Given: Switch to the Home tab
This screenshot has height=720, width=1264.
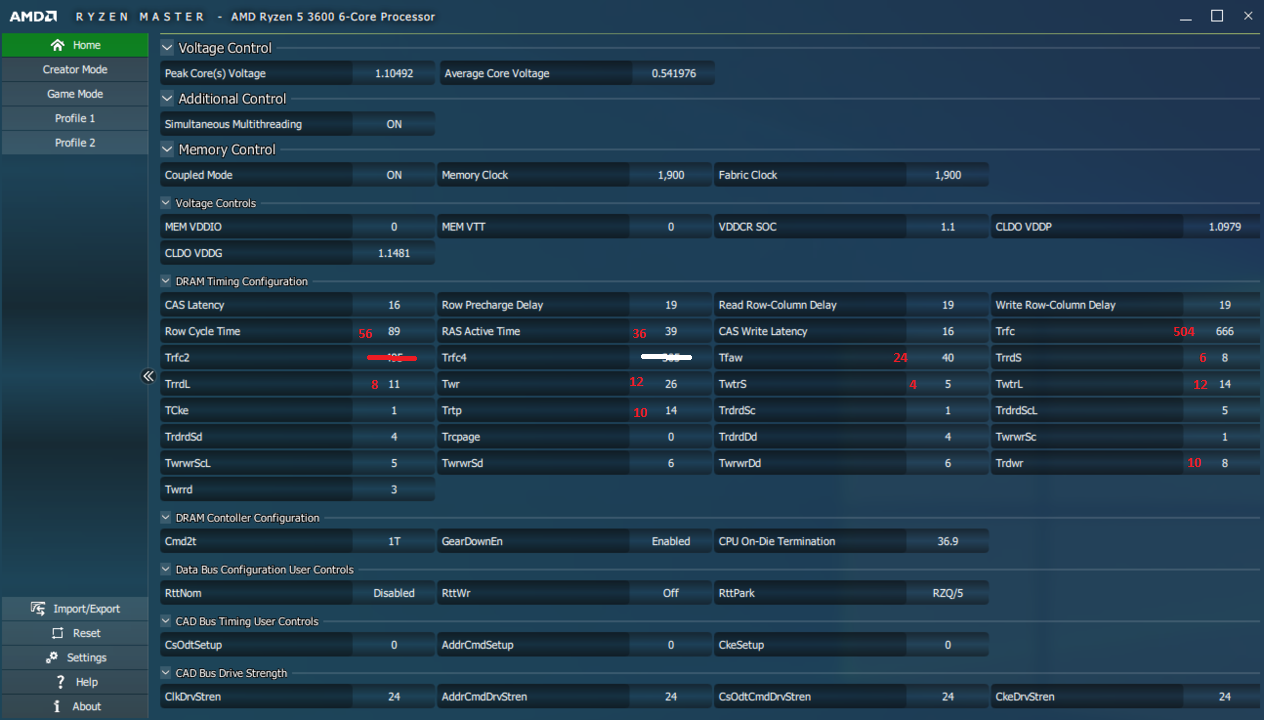Looking at the screenshot, I should [x=75, y=45].
